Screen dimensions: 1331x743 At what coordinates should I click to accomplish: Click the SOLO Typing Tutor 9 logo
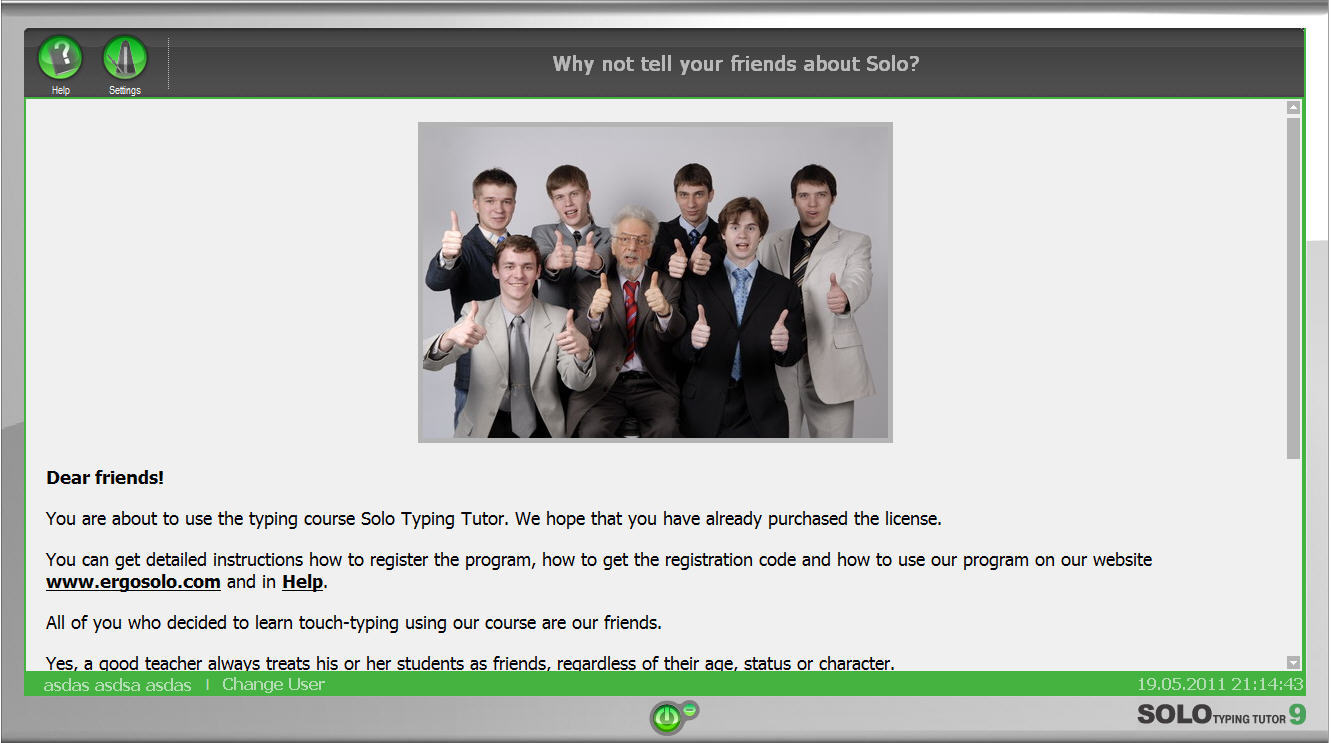tap(1220, 714)
